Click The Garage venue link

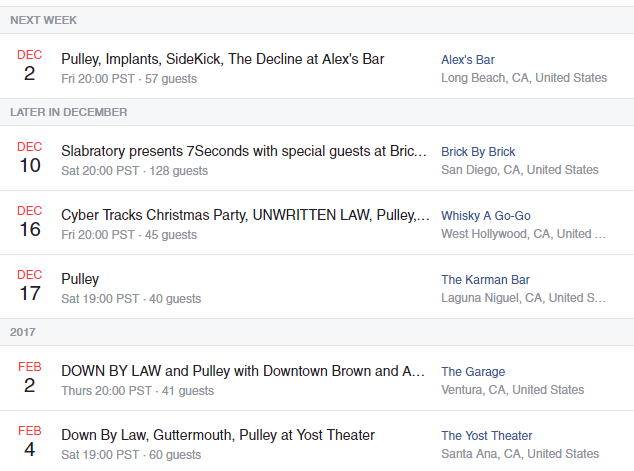[x=473, y=372]
